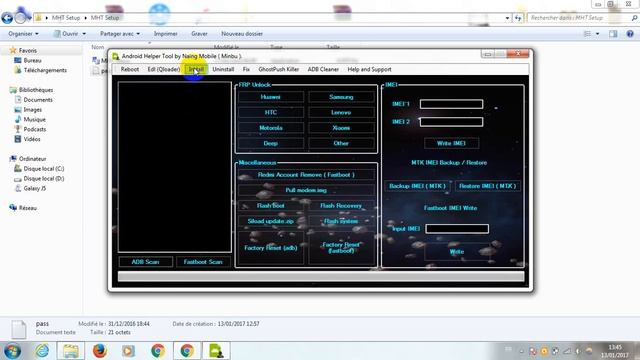Screen dimensions: 640x360
Task: Click Imprimer in Explorer toolbar
Action: pos(166,34)
